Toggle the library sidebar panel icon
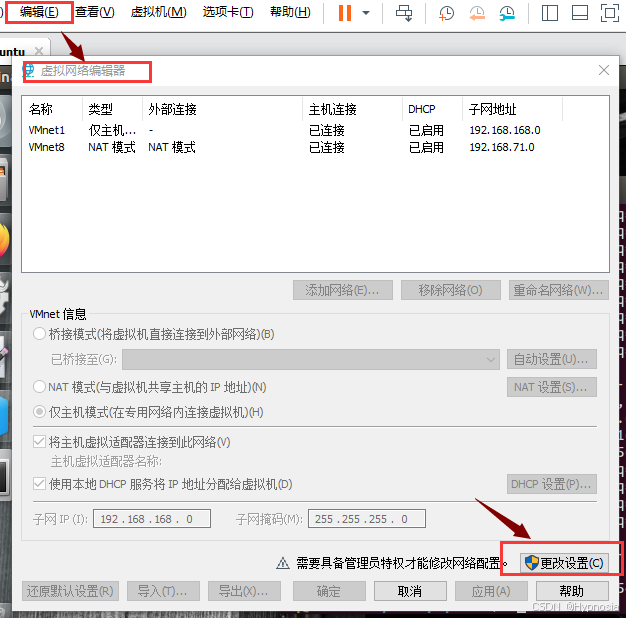 (550, 13)
